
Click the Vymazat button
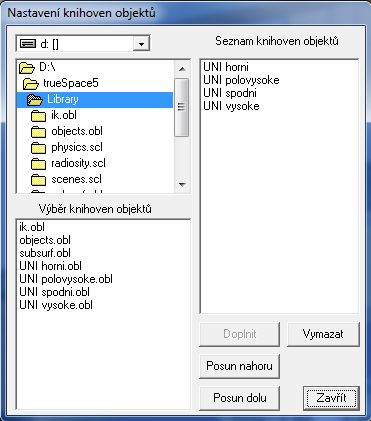coord(323,334)
